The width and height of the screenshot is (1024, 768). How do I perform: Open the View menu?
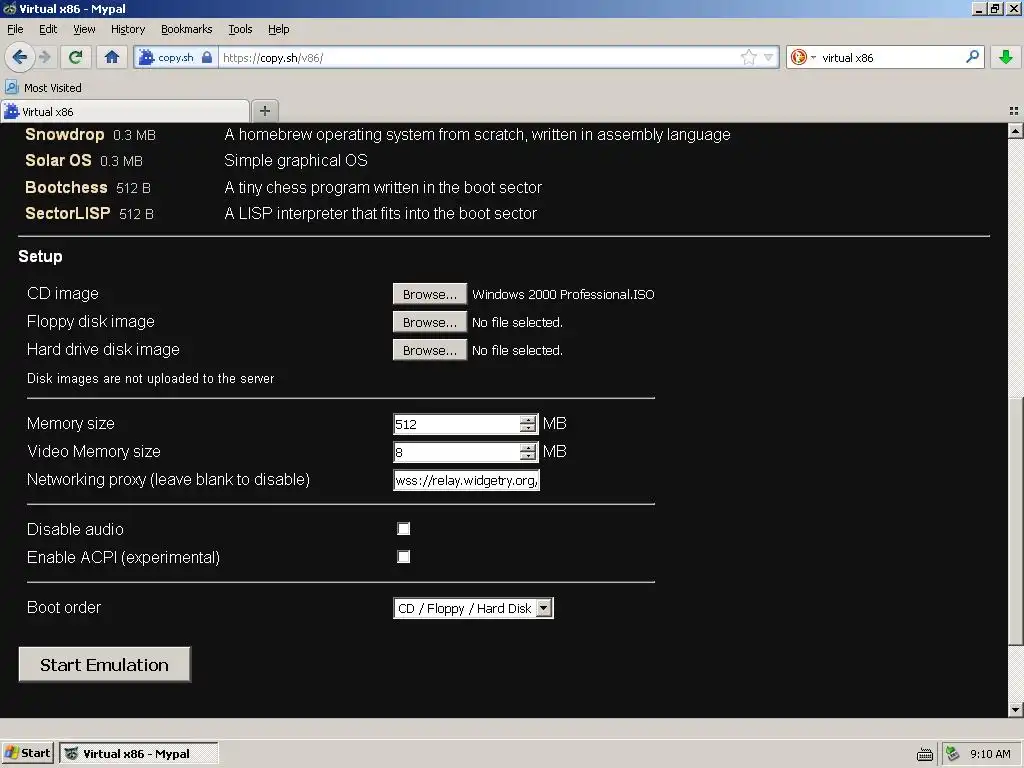coord(84,29)
